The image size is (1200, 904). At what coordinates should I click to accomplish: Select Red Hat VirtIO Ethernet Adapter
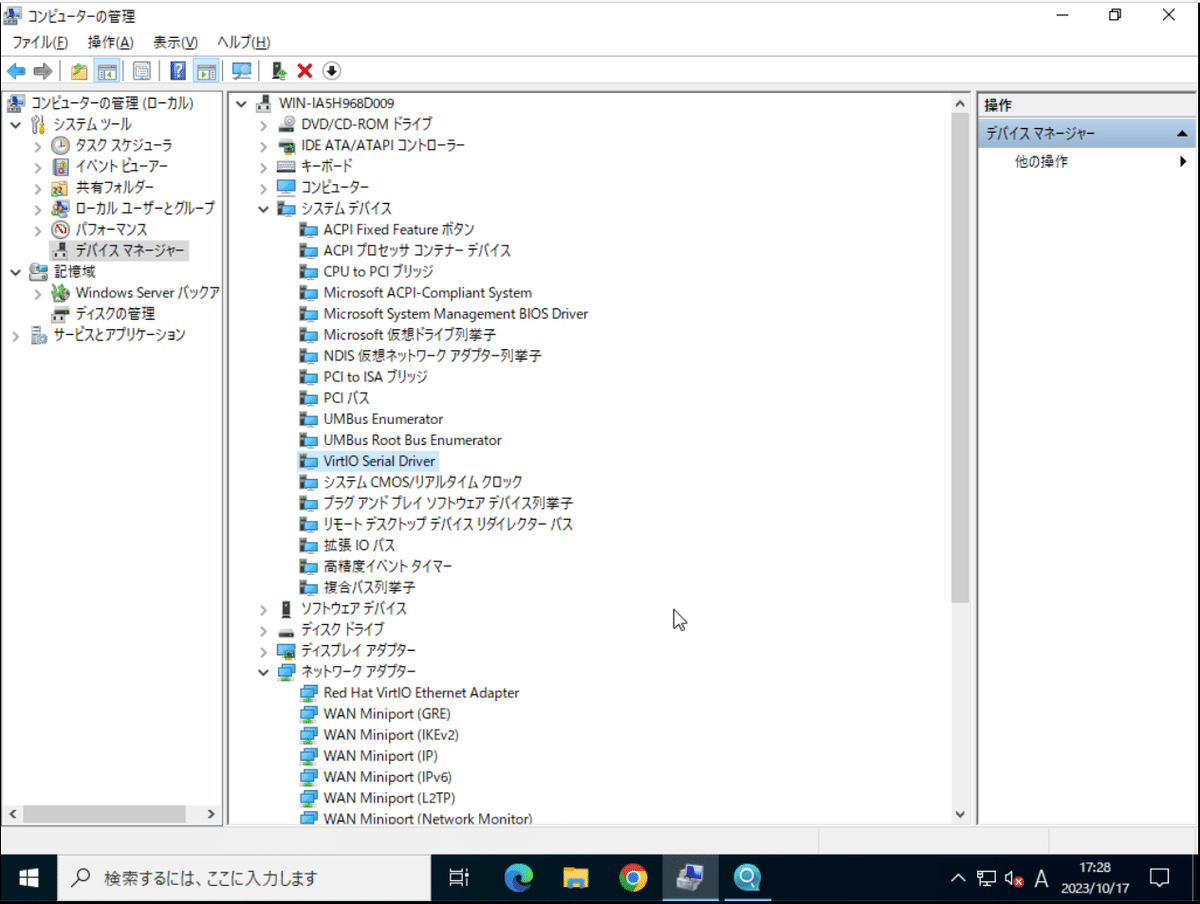pyautogui.click(x=421, y=692)
